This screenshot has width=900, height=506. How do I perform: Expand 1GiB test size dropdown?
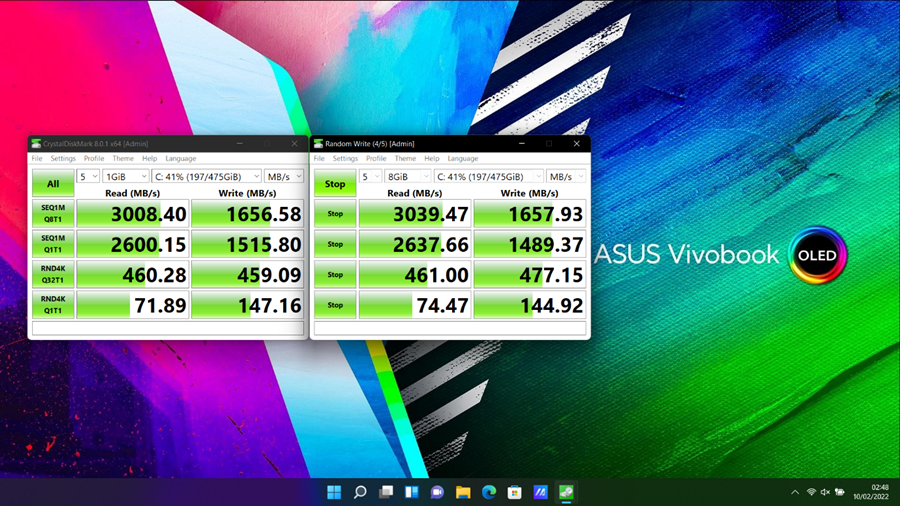126,177
